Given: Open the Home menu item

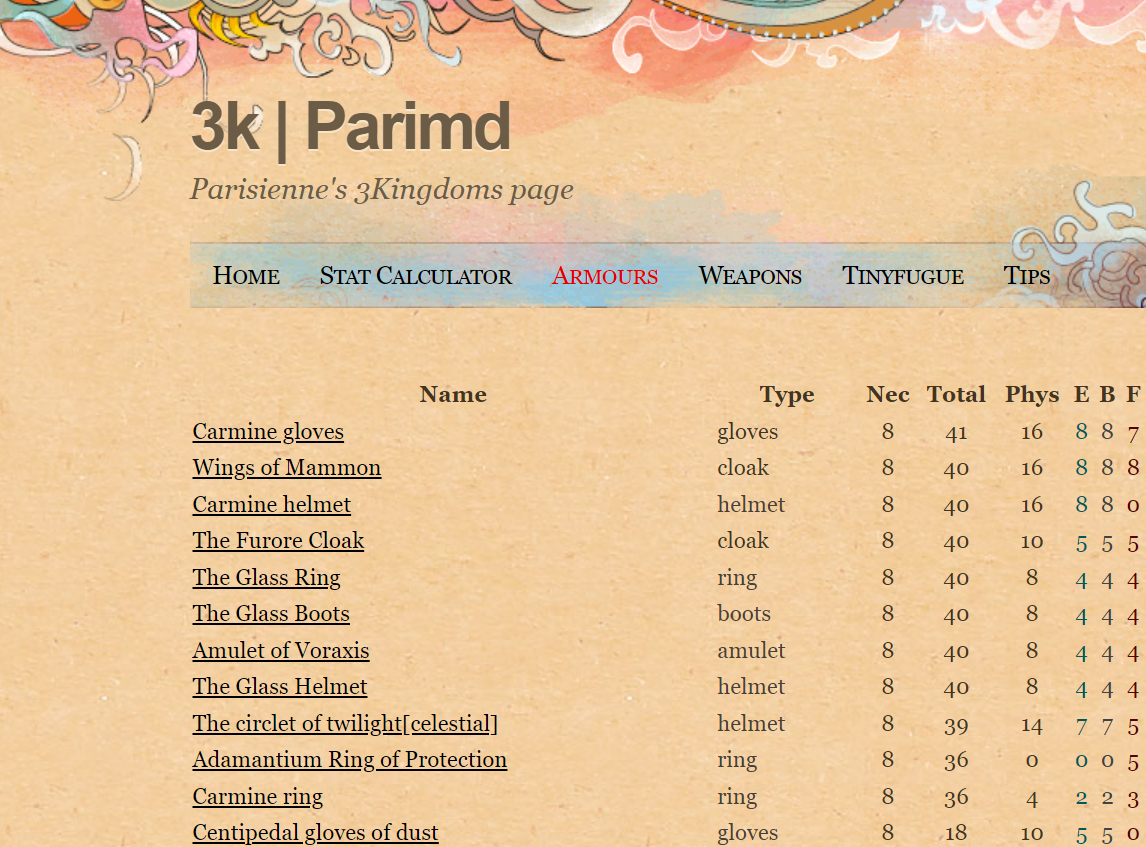Looking at the screenshot, I should coord(246,276).
